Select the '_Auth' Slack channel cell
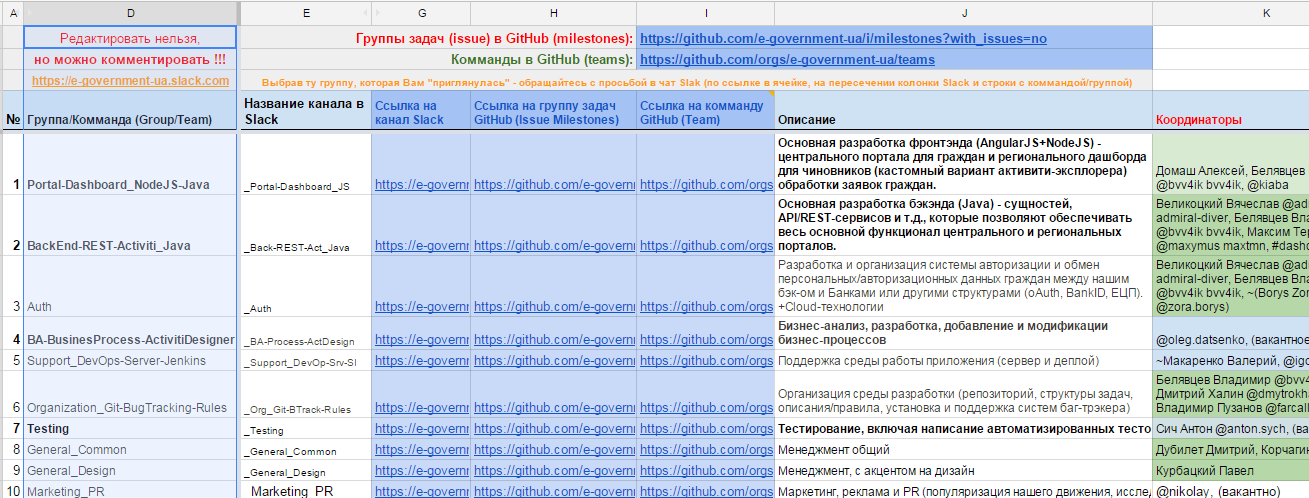The height and width of the screenshot is (498, 1309). pyautogui.click(x=306, y=286)
